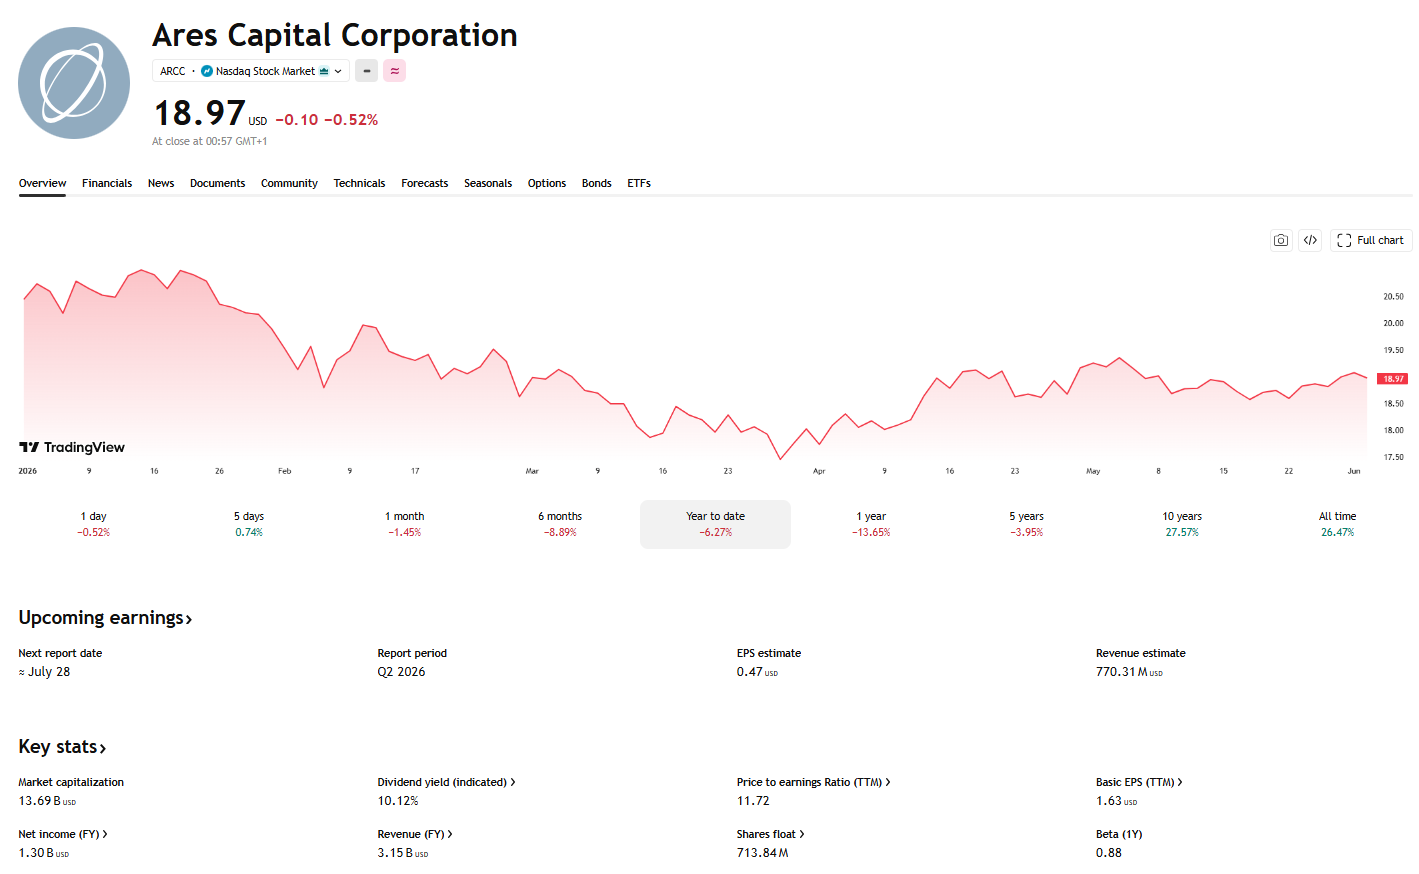Open the Bonds tab
This screenshot has height=874, width=1419.
(597, 183)
